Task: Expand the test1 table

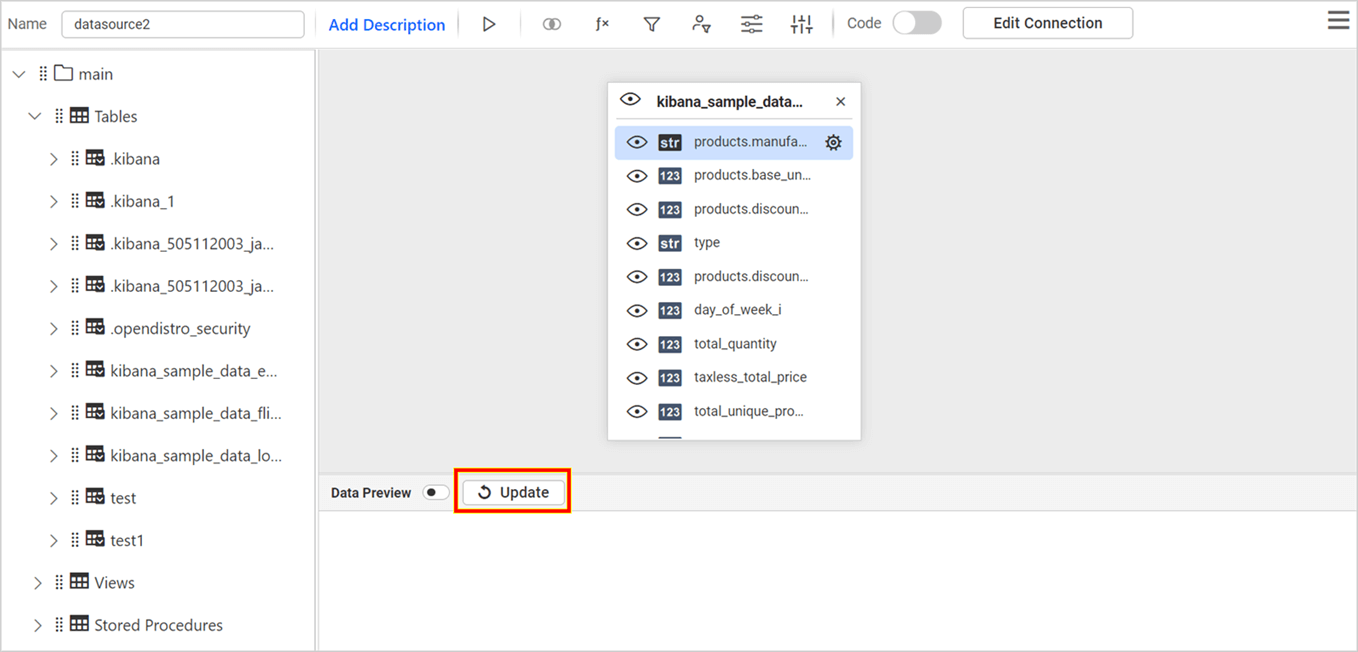Action: [54, 540]
